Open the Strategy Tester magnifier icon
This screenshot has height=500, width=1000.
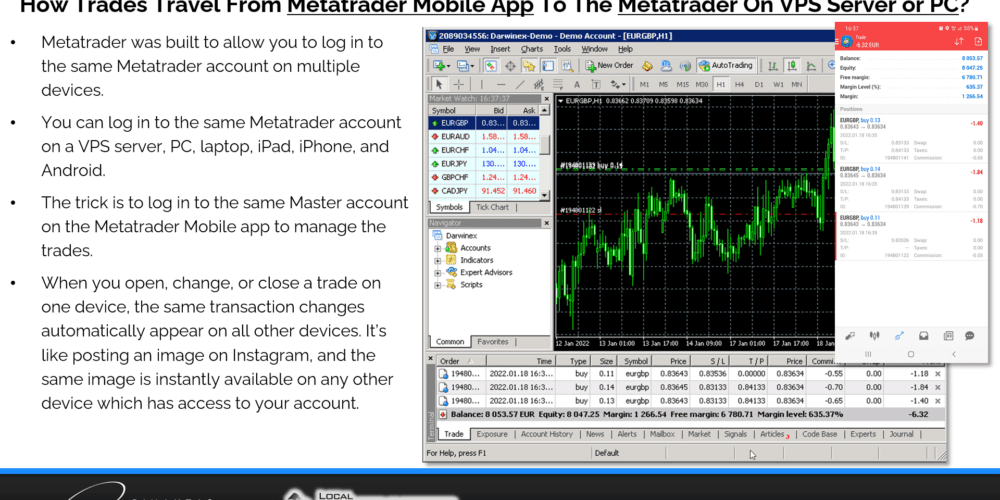pyautogui.click(x=566, y=66)
